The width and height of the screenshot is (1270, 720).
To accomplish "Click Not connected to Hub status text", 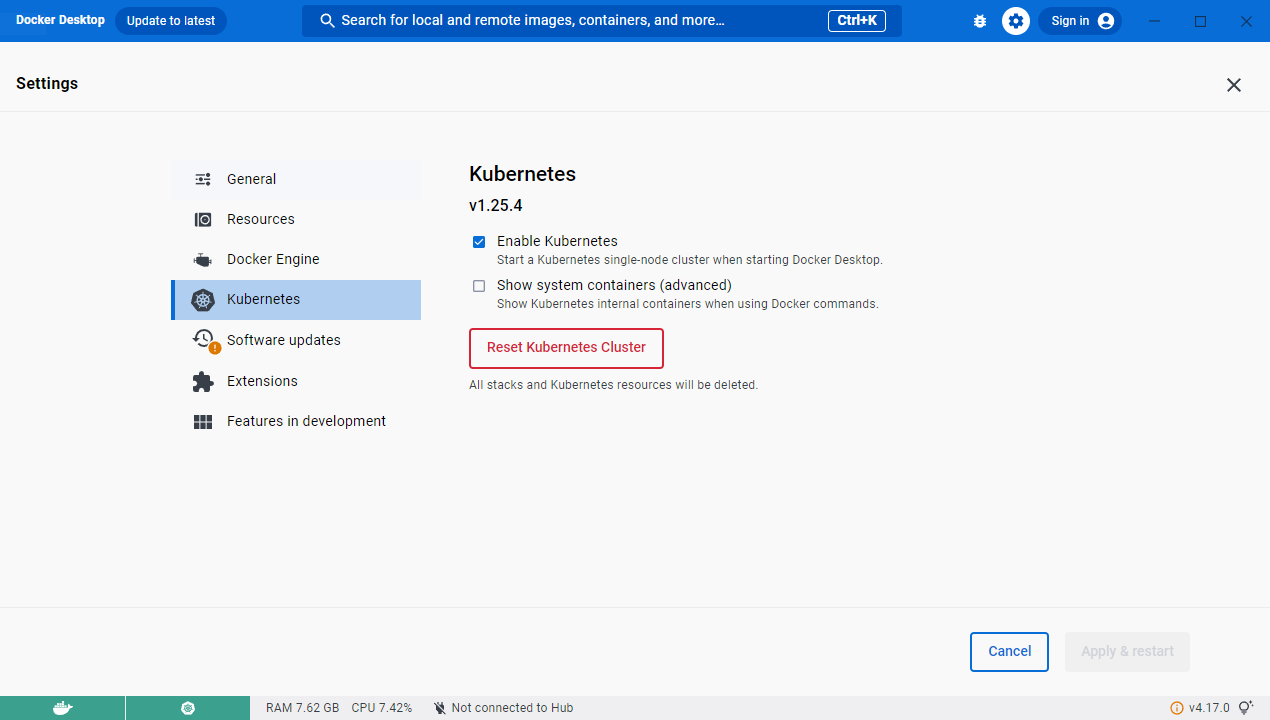I will coord(512,708).
